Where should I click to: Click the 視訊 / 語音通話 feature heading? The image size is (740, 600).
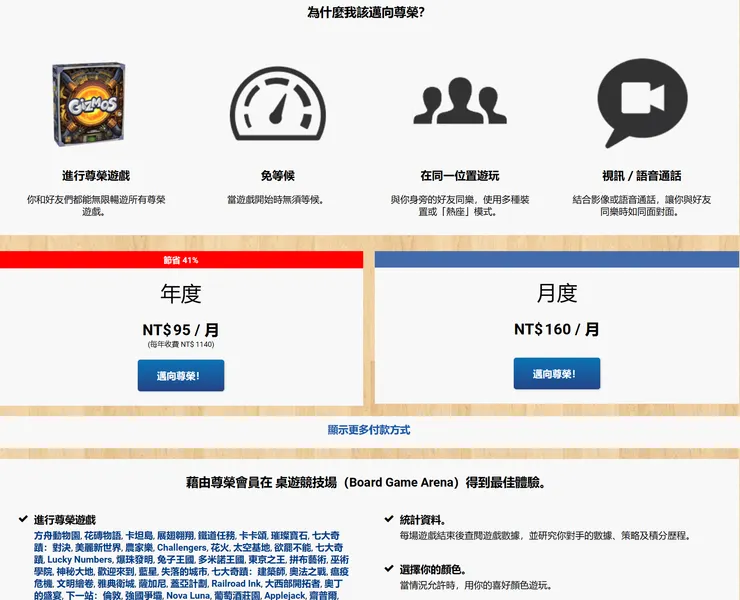click(x=642, y=176)
